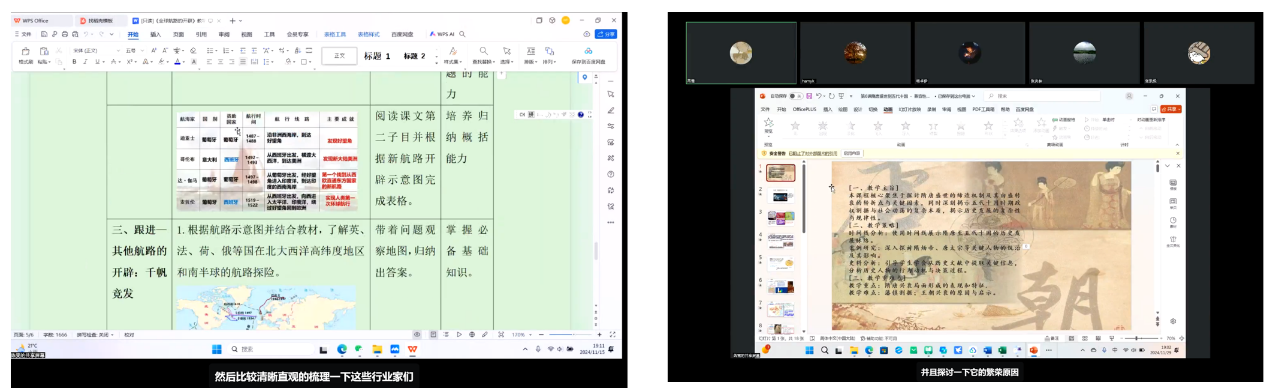Screen dimensions: 1267x388
Task: Click the Bold formatting icon in WPS
Action: click(x=74, y=62)
